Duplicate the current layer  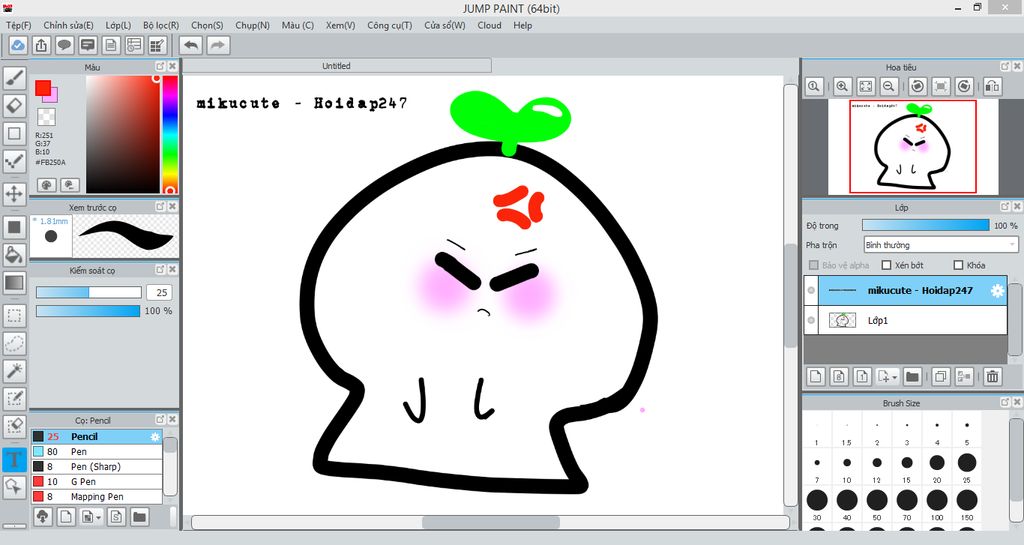click(940, 376)
